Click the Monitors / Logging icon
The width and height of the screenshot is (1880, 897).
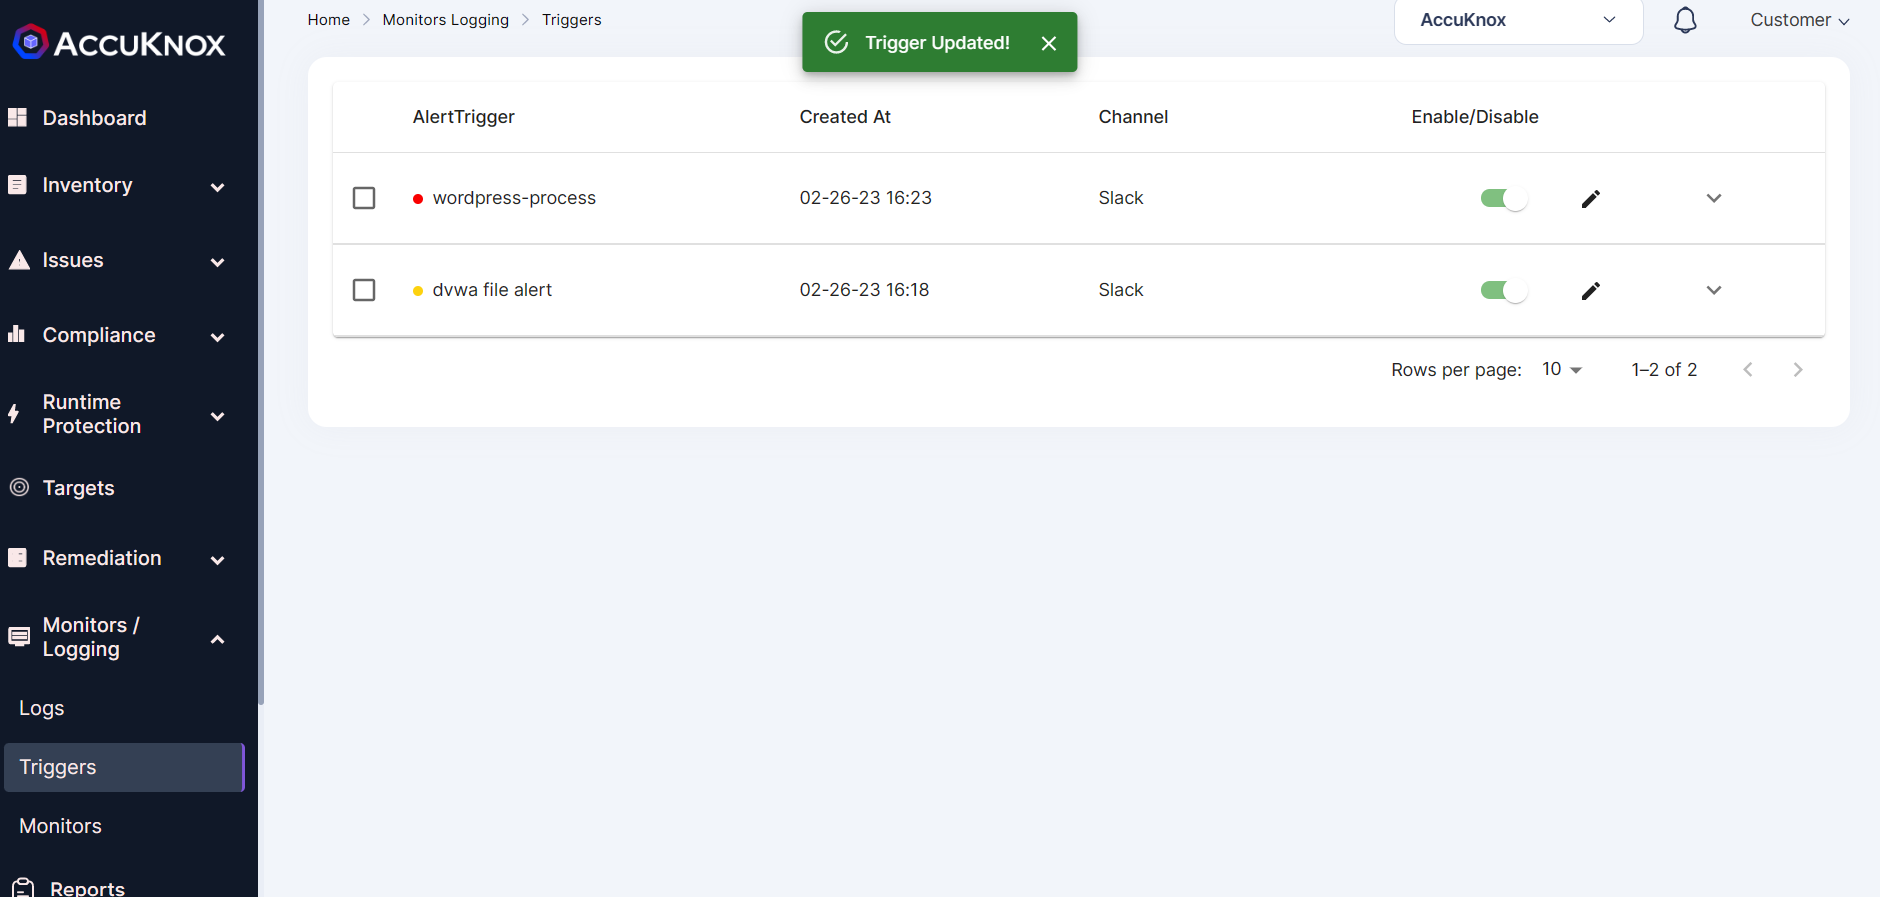pos(19,637)
